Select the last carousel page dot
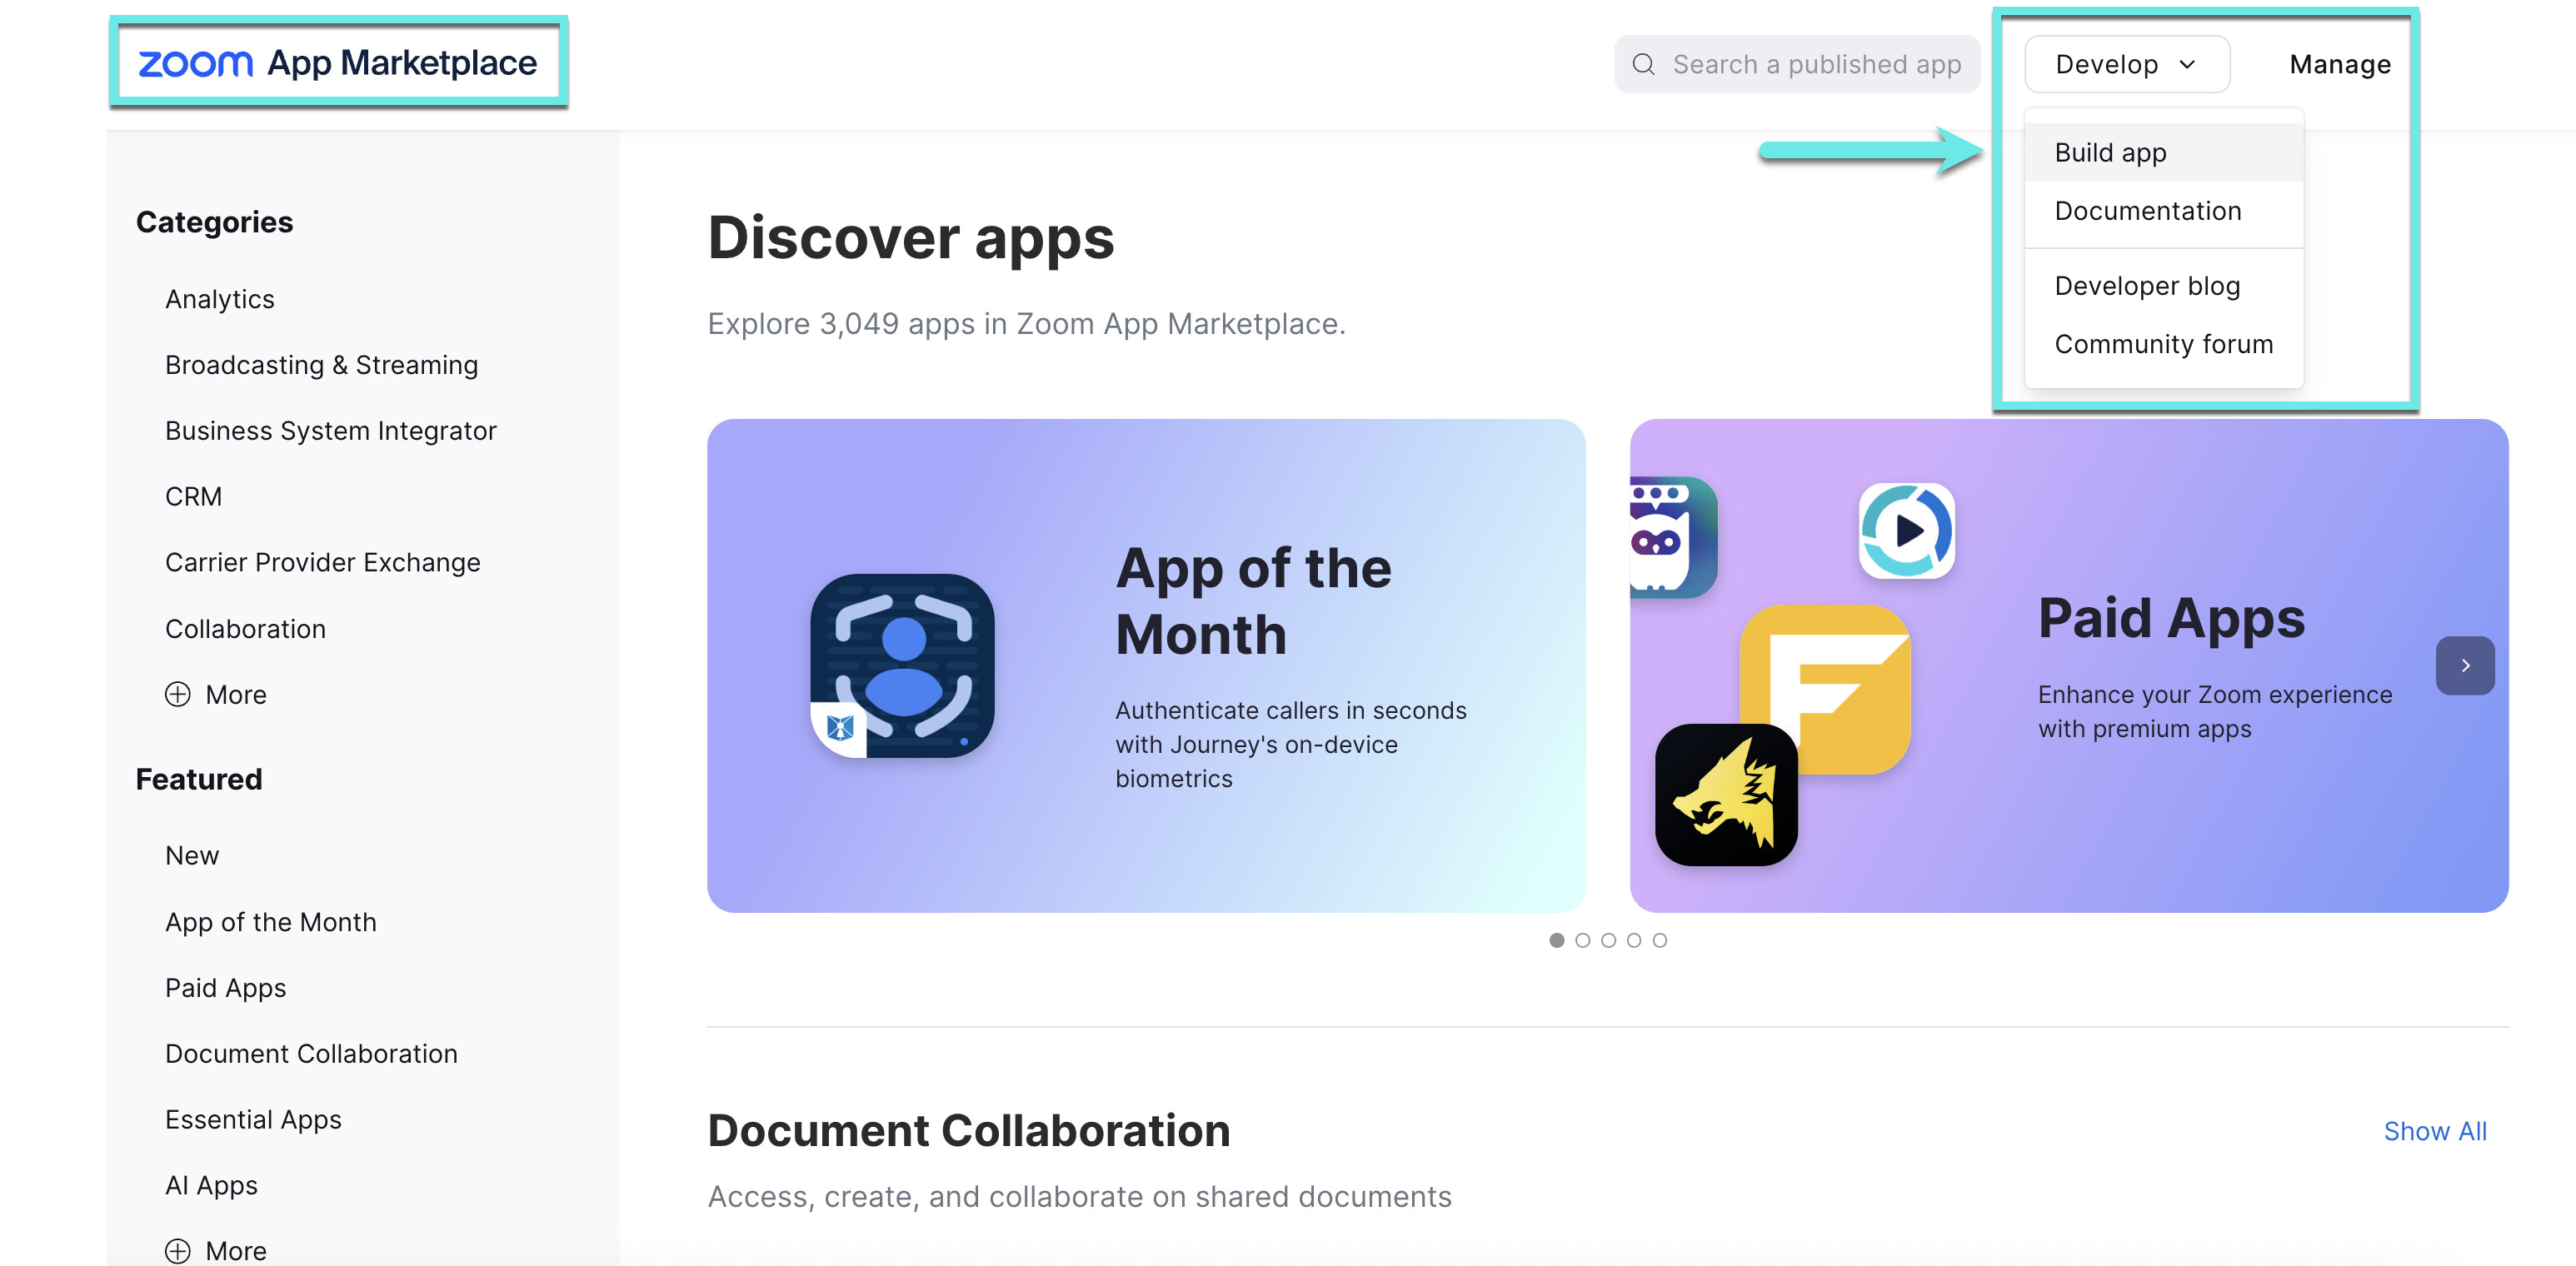Image resolution: width=2576 pixels, height=1266 pixels. pyautogui.click(x=1660, y=940)
